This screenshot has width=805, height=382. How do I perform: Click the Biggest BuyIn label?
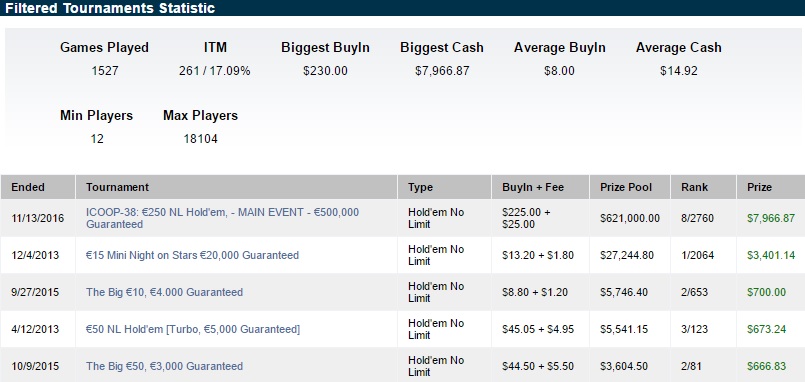[x=325, y=48]
